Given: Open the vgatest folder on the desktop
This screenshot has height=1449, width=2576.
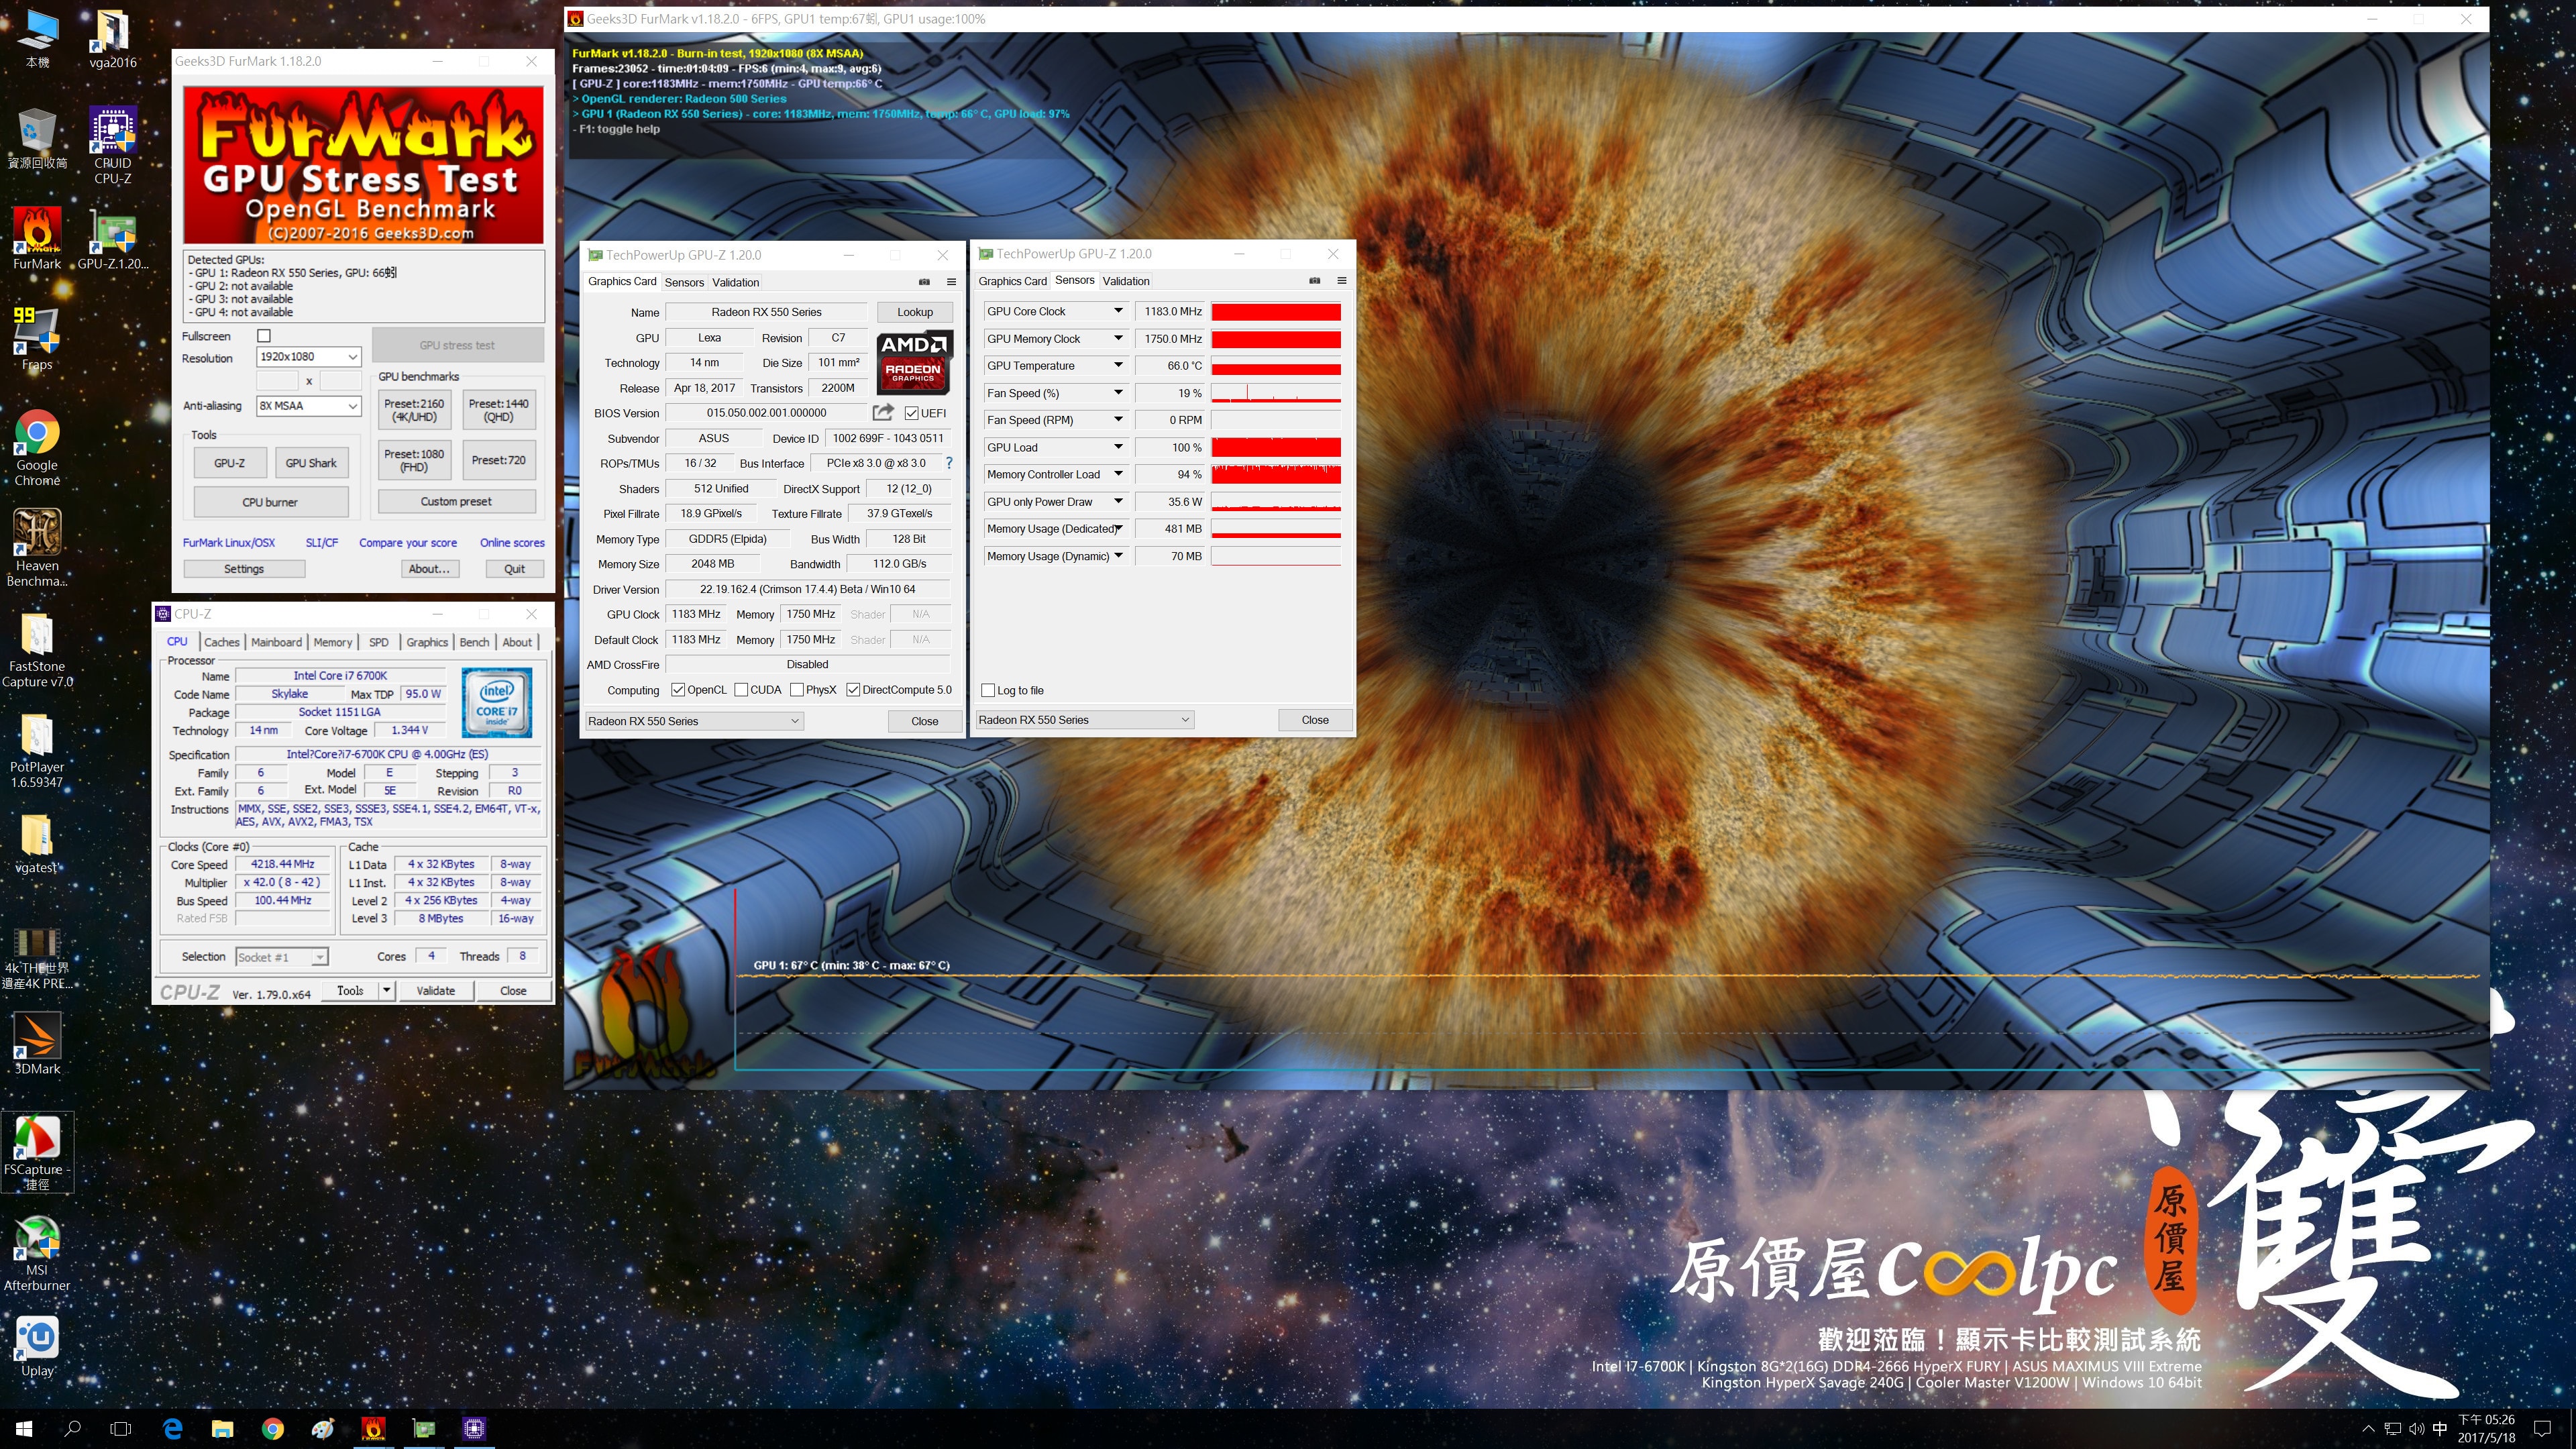Looking at the screenshot, I should click(37, 843).
